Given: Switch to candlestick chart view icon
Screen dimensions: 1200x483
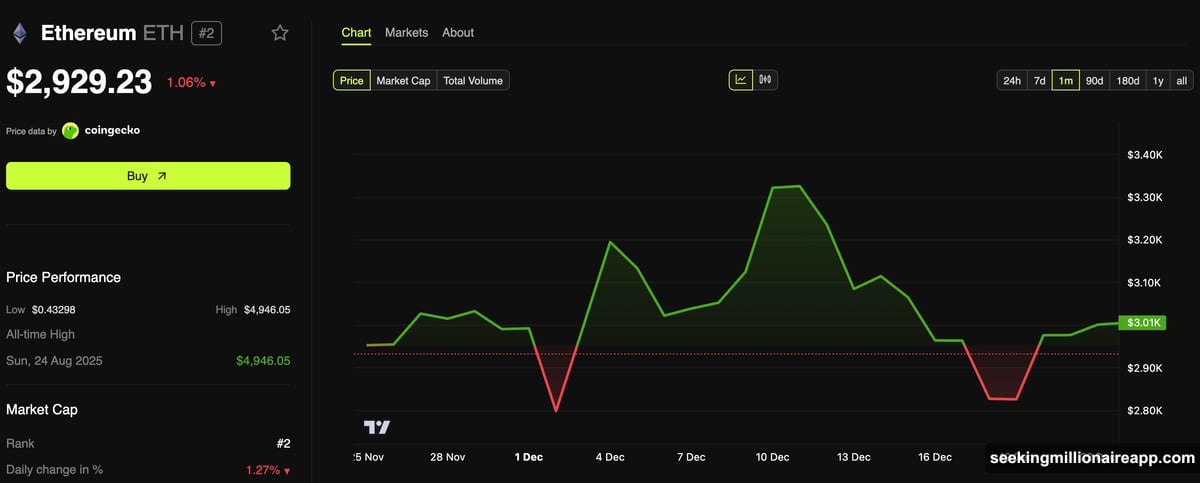Looking at the screenshot, I should point(766,80).
